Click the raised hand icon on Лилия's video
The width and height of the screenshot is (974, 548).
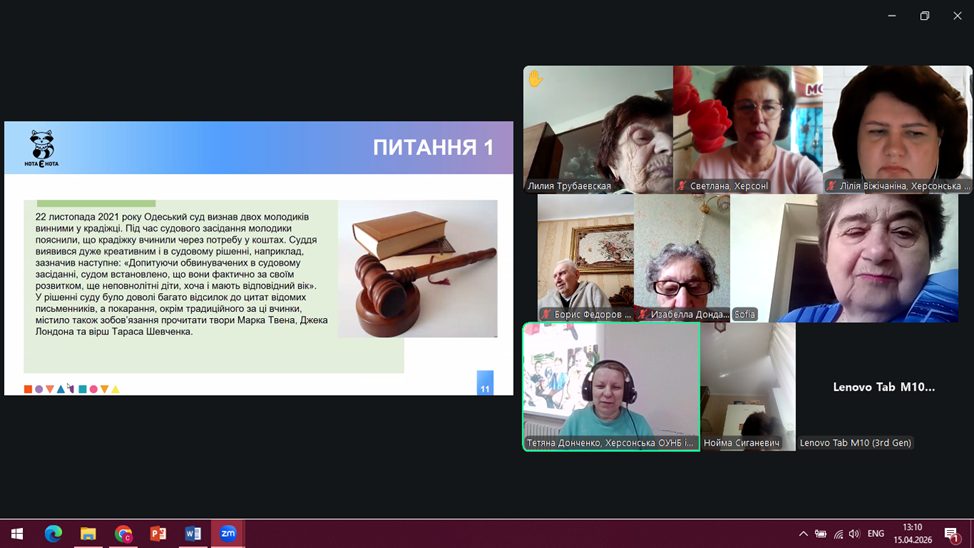coord(535,78)
